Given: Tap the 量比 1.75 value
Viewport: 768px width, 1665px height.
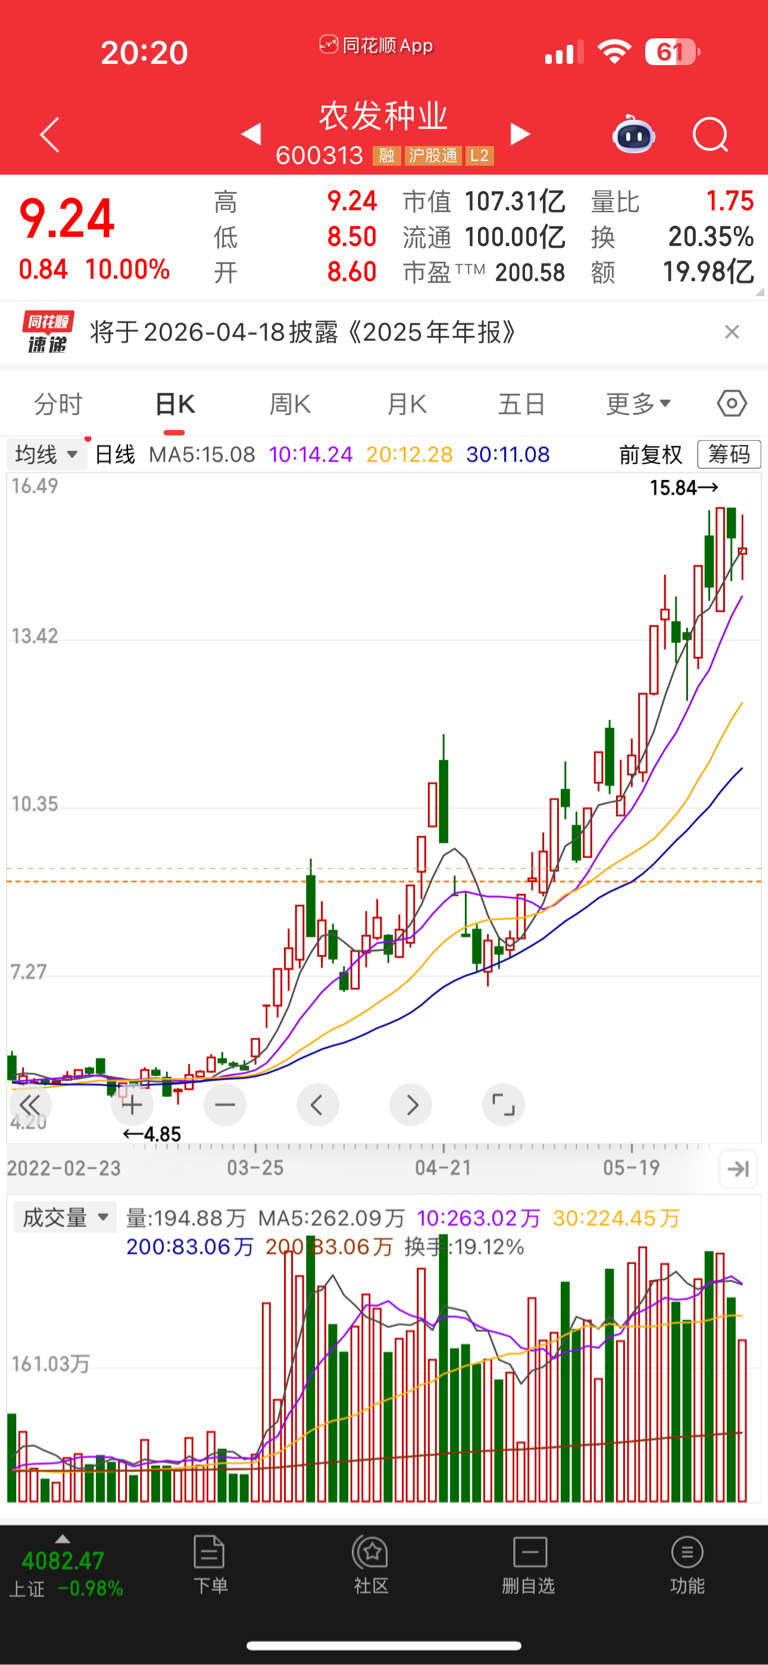Looking at the screenshot, I should [x=672, y=202].
